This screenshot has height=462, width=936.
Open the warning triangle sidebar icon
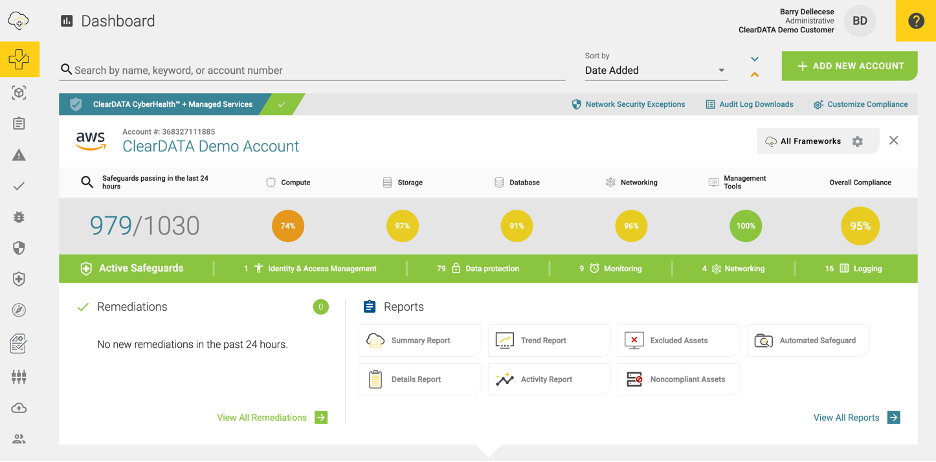tap(19, 156)
